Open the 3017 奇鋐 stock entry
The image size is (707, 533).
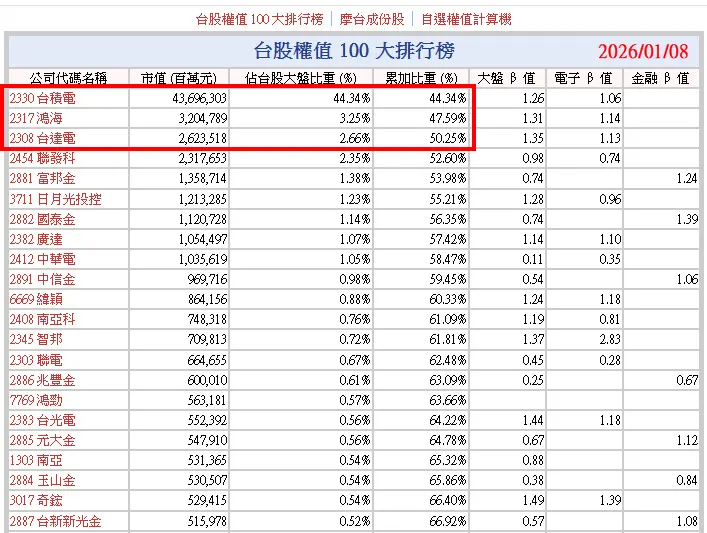pos(36,500)
